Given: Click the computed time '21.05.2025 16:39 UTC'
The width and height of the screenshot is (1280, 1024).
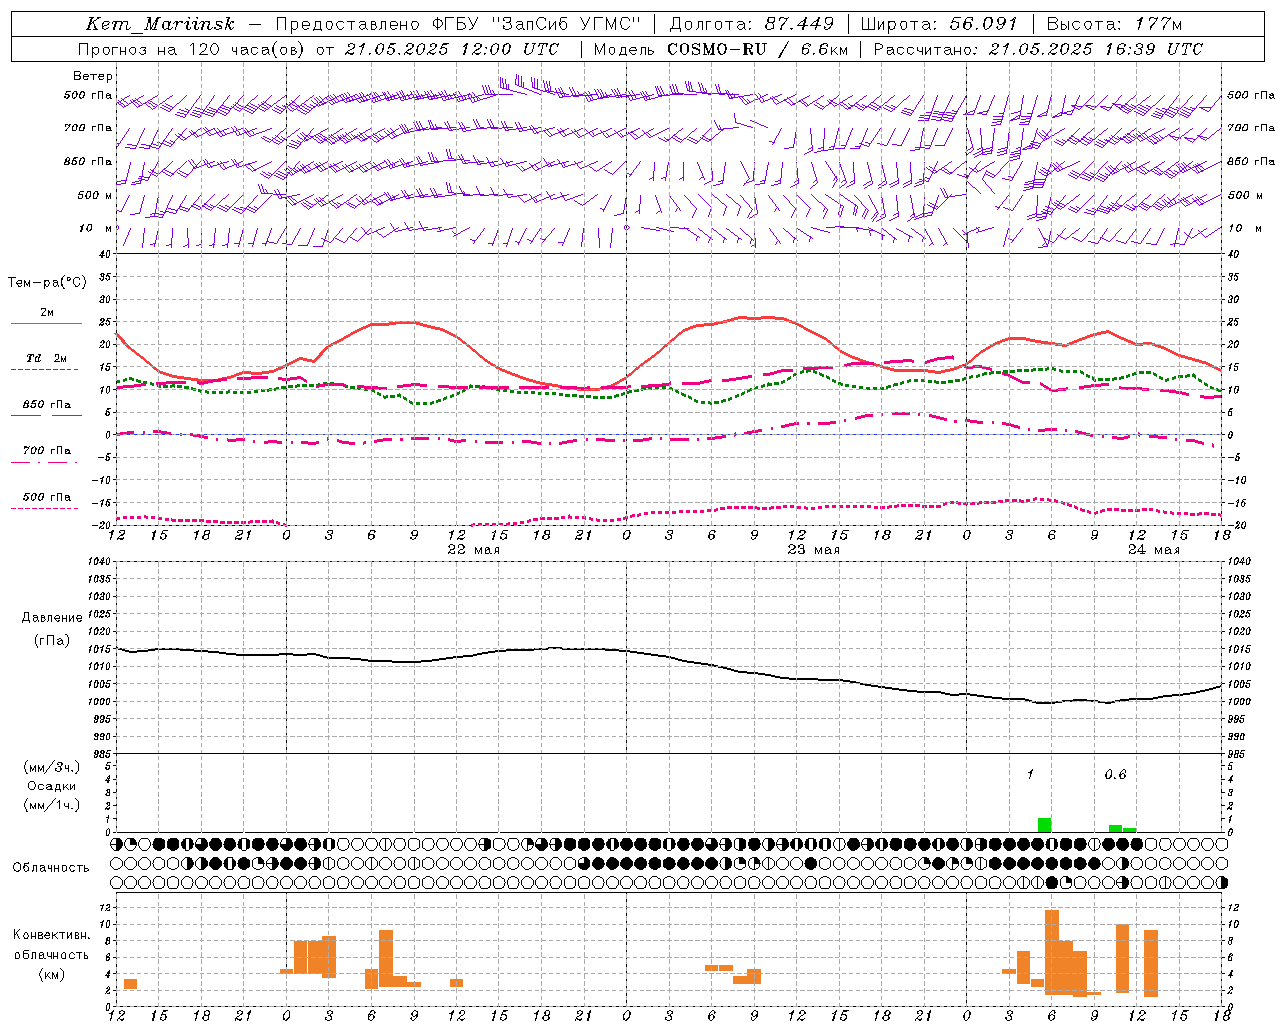Looking at the screenshot, I should [1096, 49].
